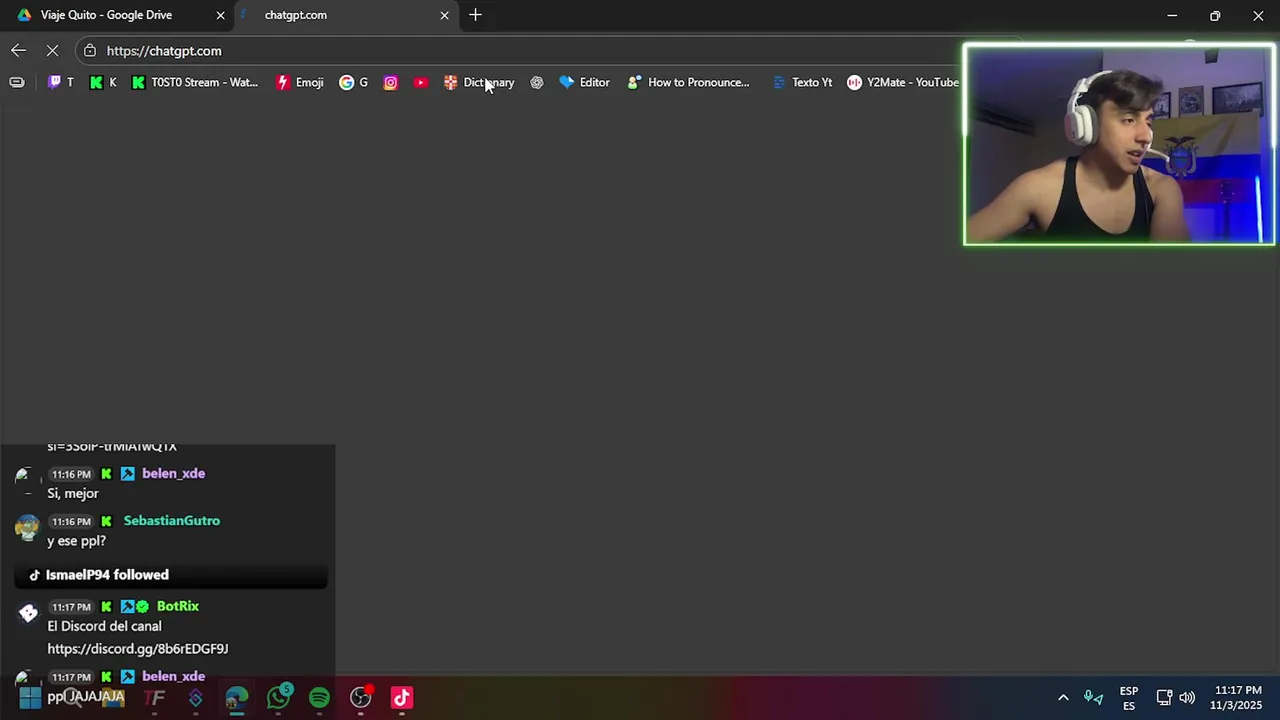The width and height of the screenshot is (1280, 720).
Task: Open the TF app on the taskbar
Action: click(x=154, y=698)
